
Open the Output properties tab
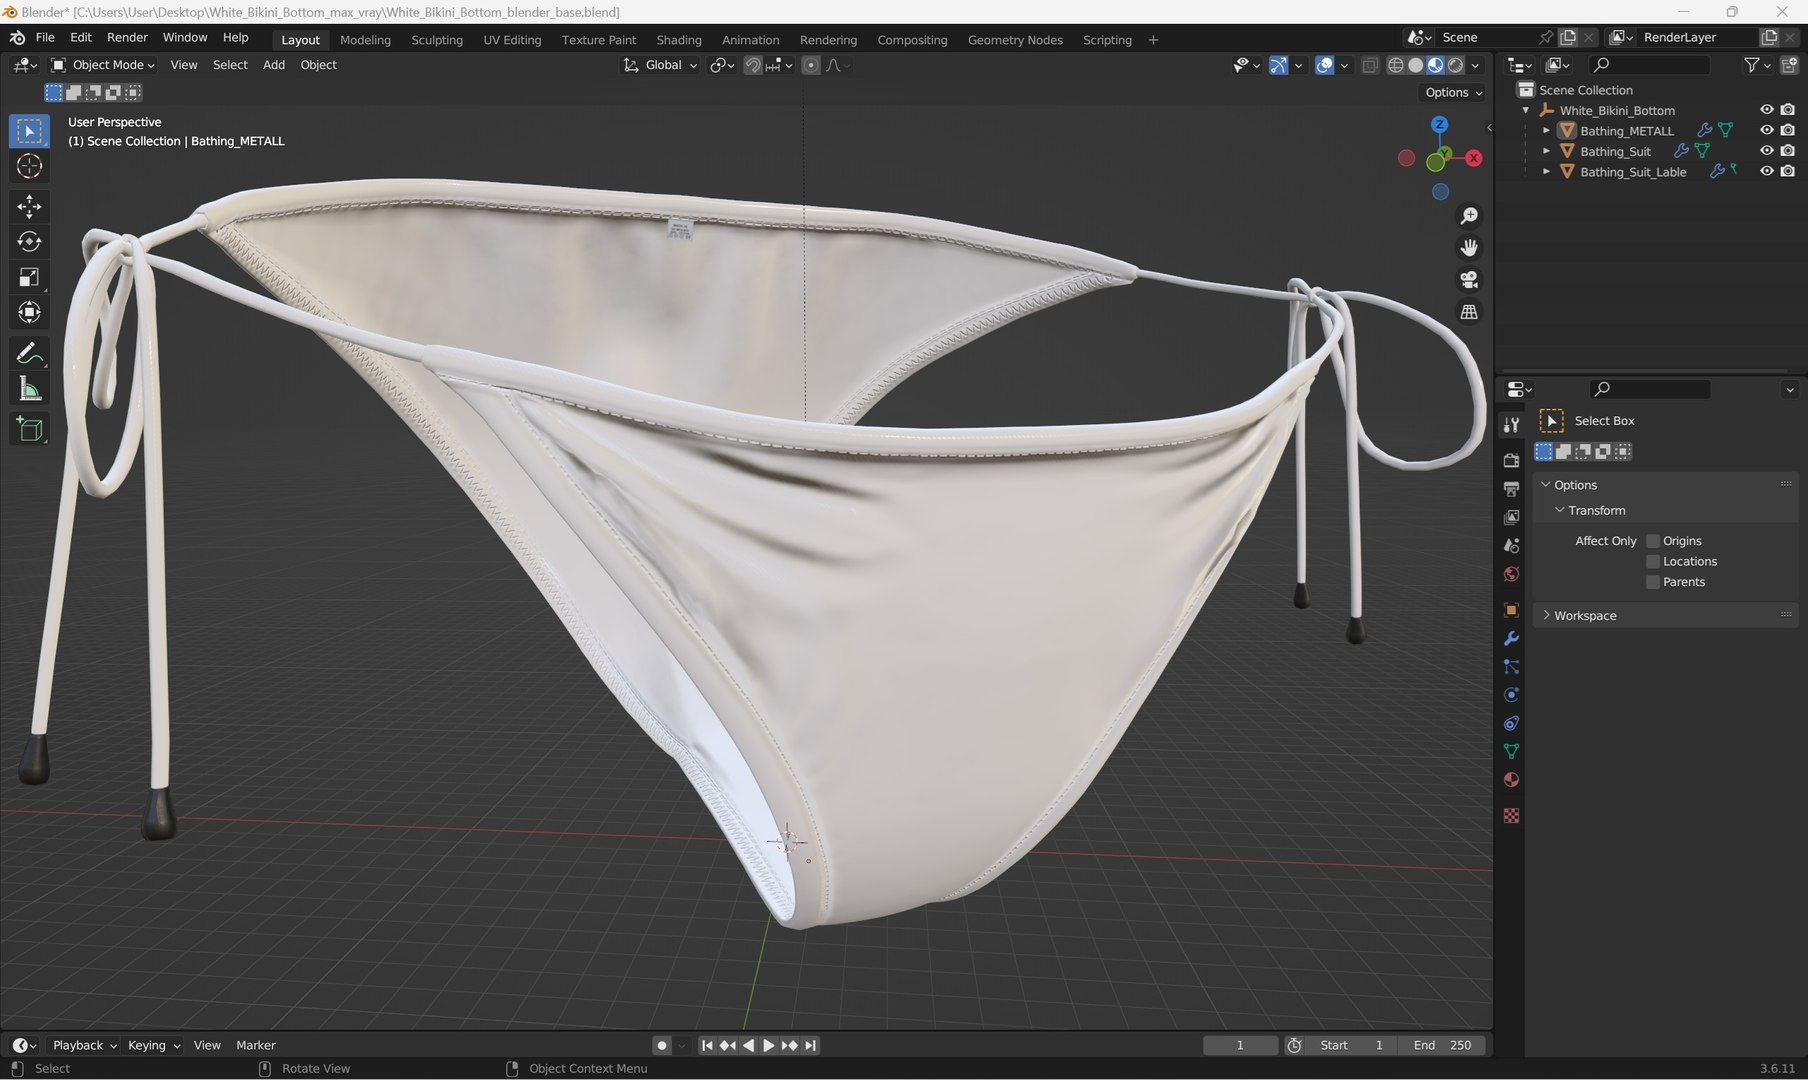pos(1511,489)
